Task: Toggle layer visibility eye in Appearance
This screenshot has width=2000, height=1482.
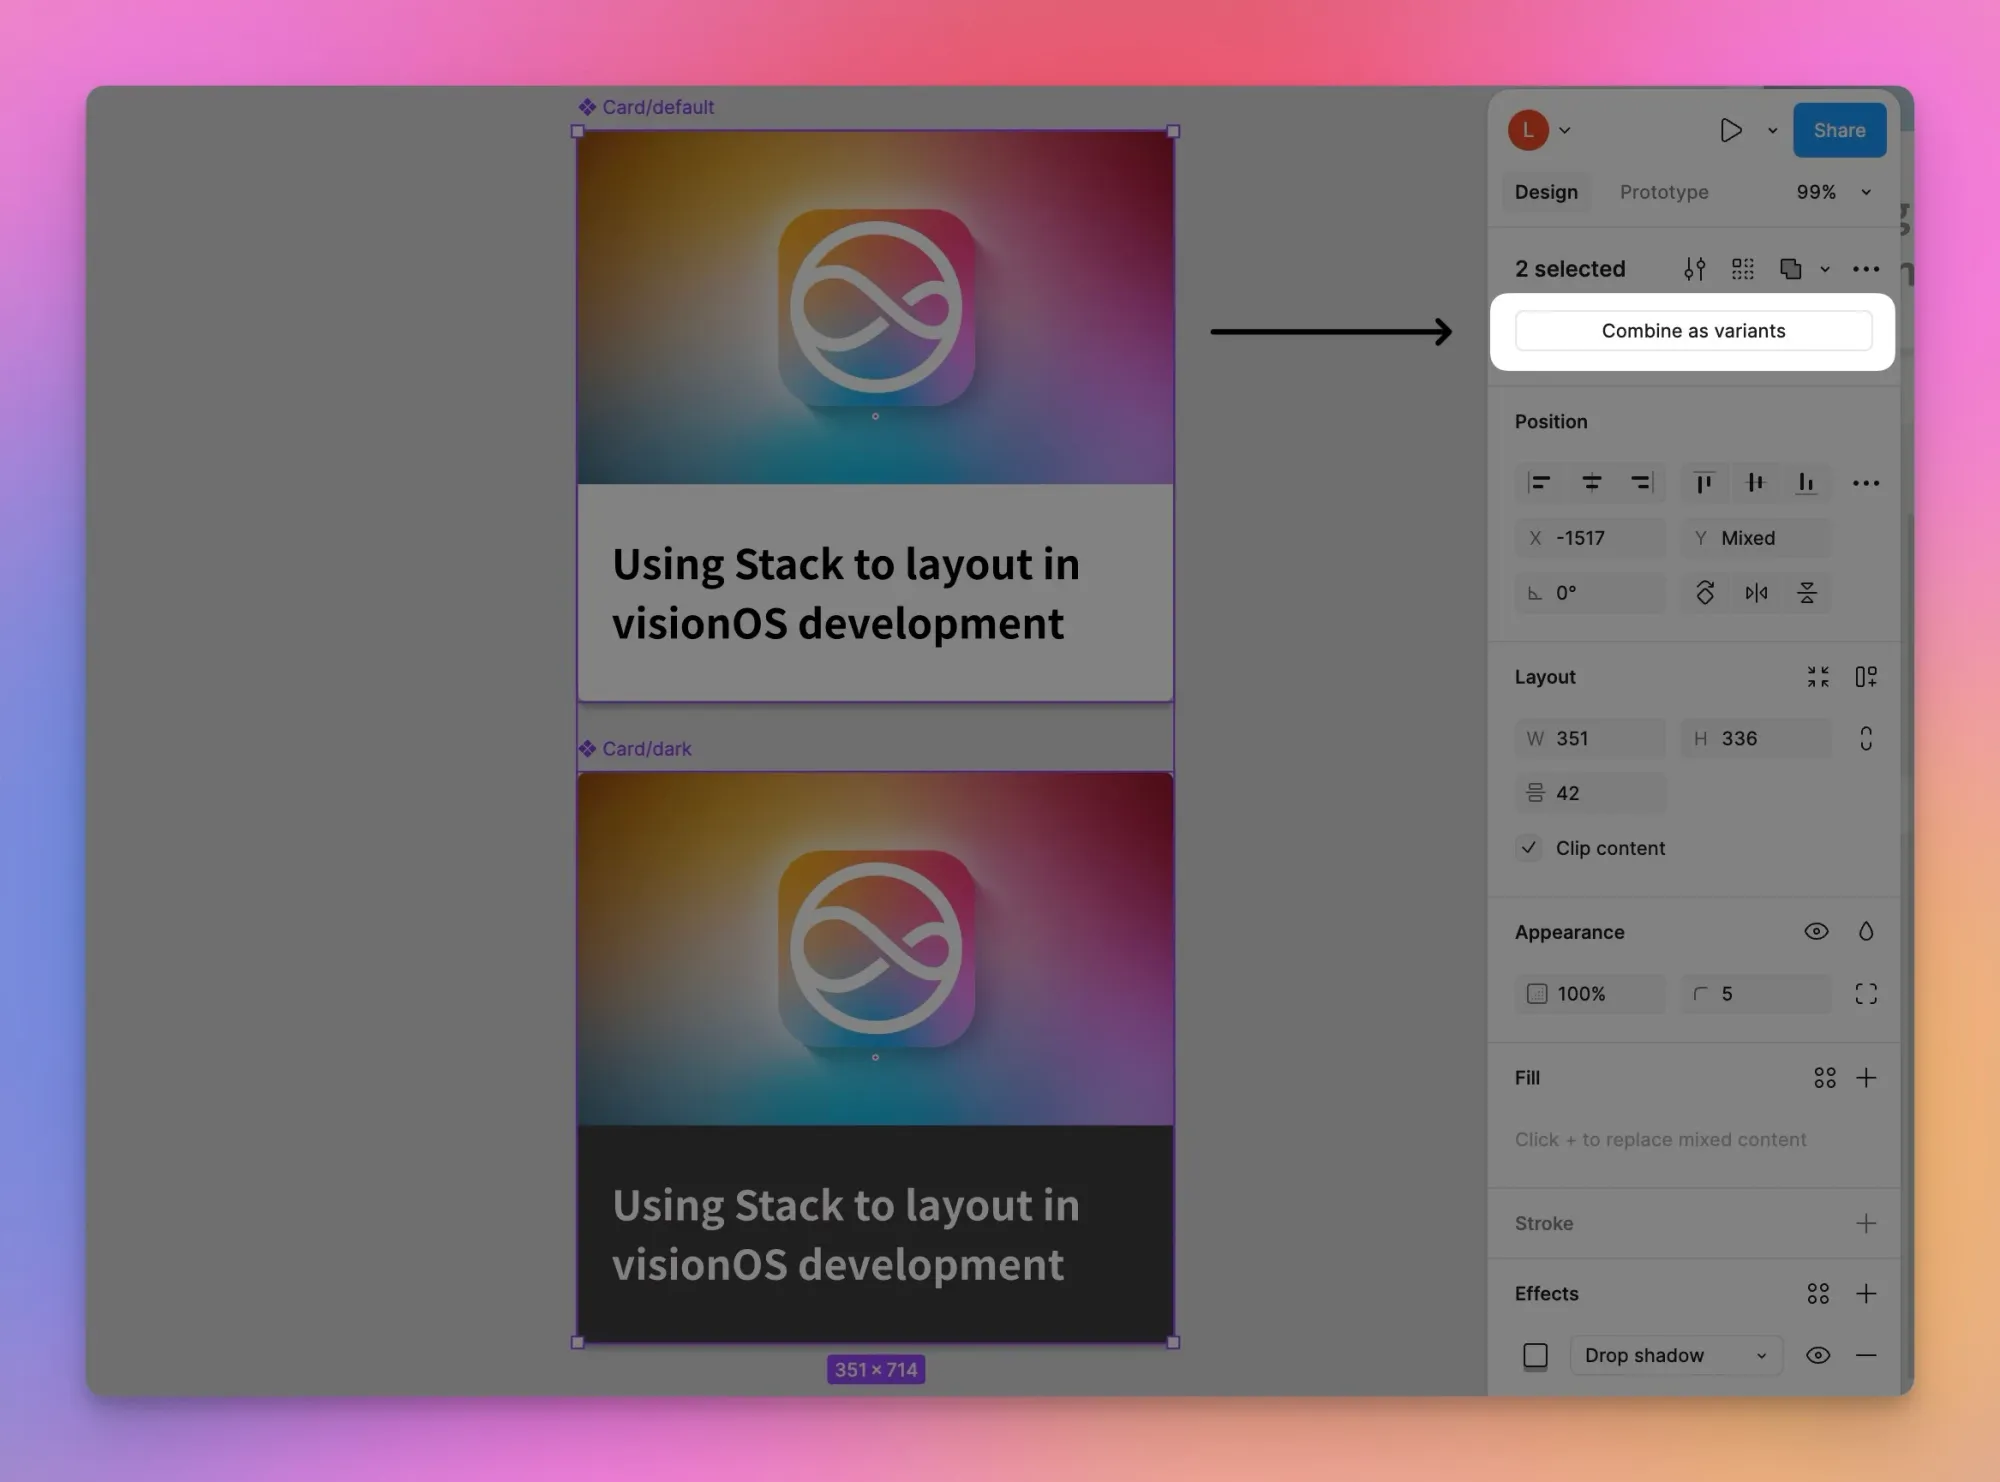Action: [x=1816, y=931]
